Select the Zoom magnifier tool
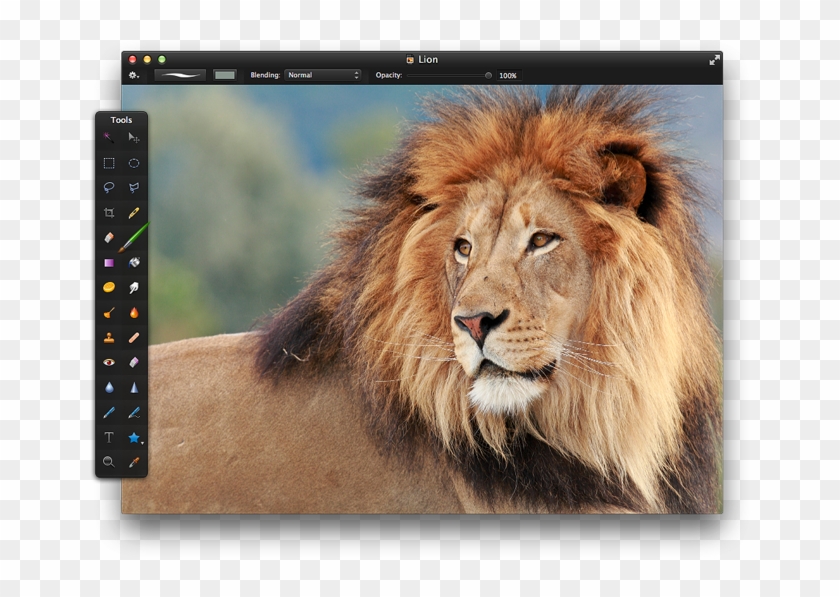Viewport: 840px width, 597px height. click(109, 462)
